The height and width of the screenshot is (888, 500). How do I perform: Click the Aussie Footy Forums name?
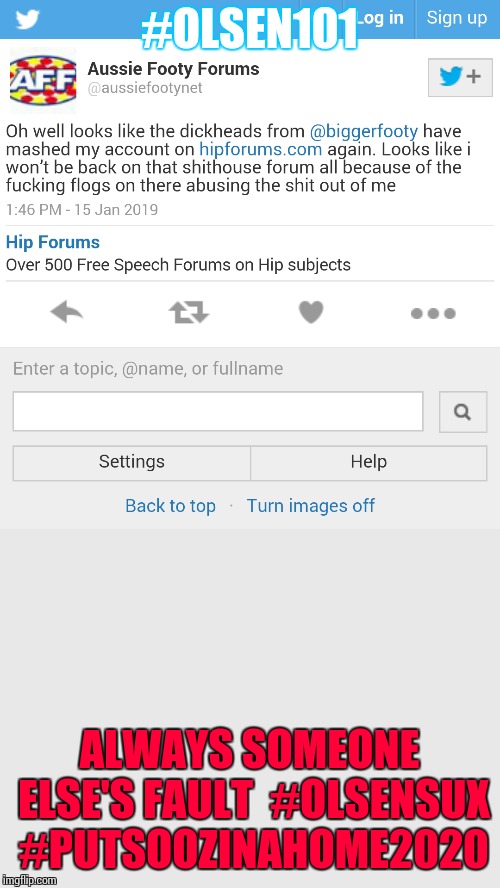click(x=173, y=69)
